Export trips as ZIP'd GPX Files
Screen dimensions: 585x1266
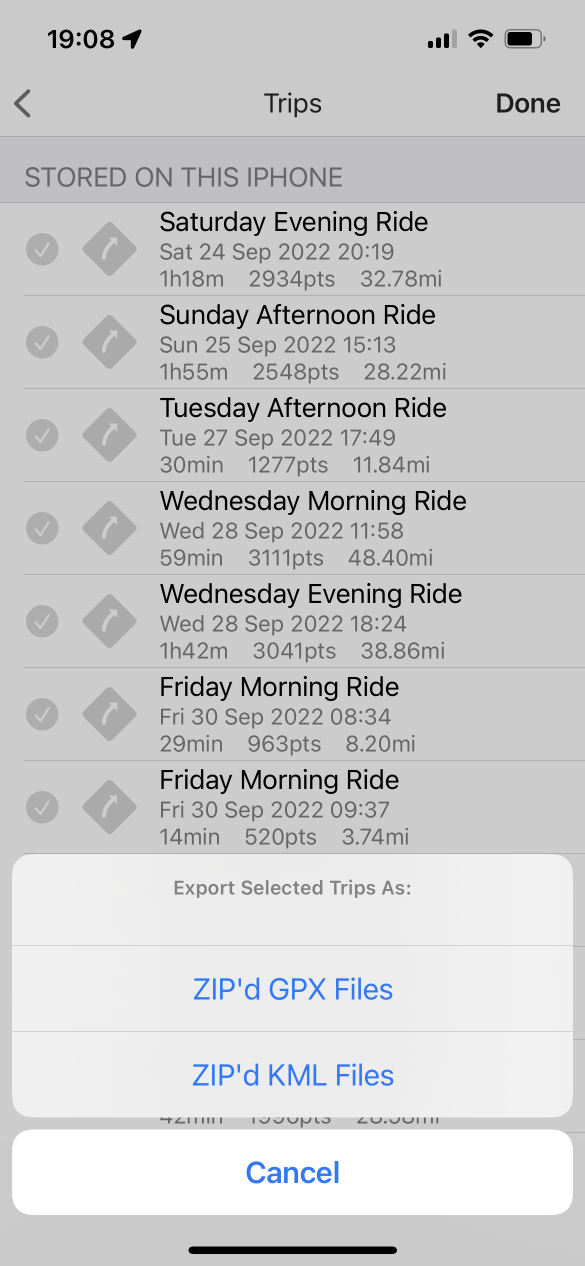[x=292, y=989]
